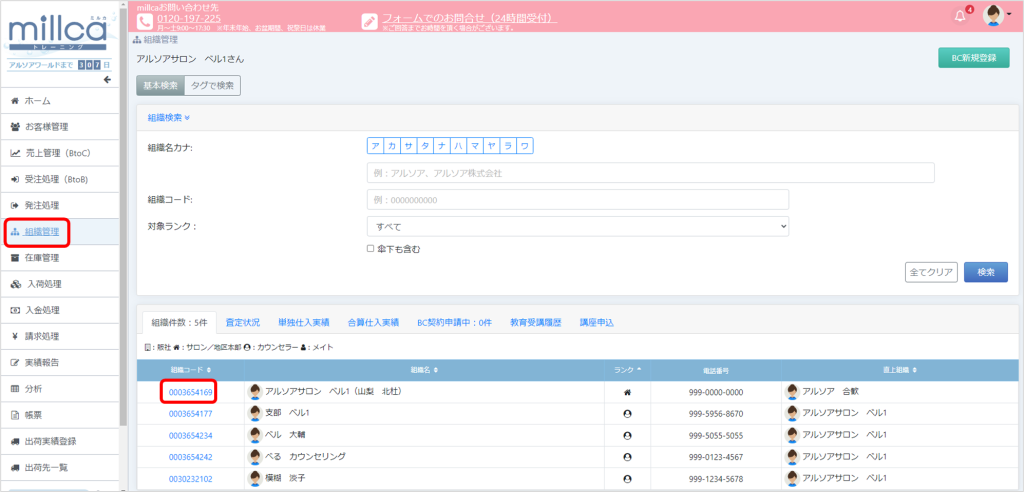Open the user avatar menu
This screenshot has width=1024, height=492.
click(993, 15)
